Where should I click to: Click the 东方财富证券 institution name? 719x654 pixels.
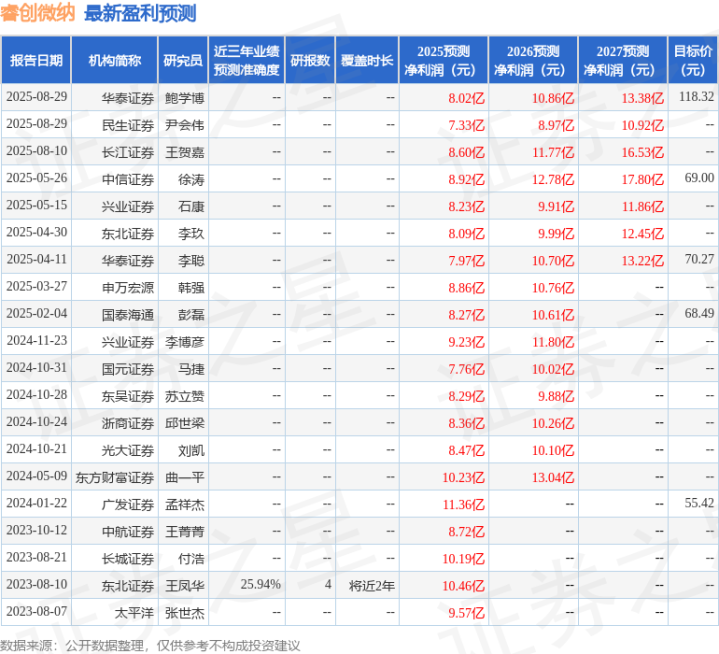(x=118, y=476)
